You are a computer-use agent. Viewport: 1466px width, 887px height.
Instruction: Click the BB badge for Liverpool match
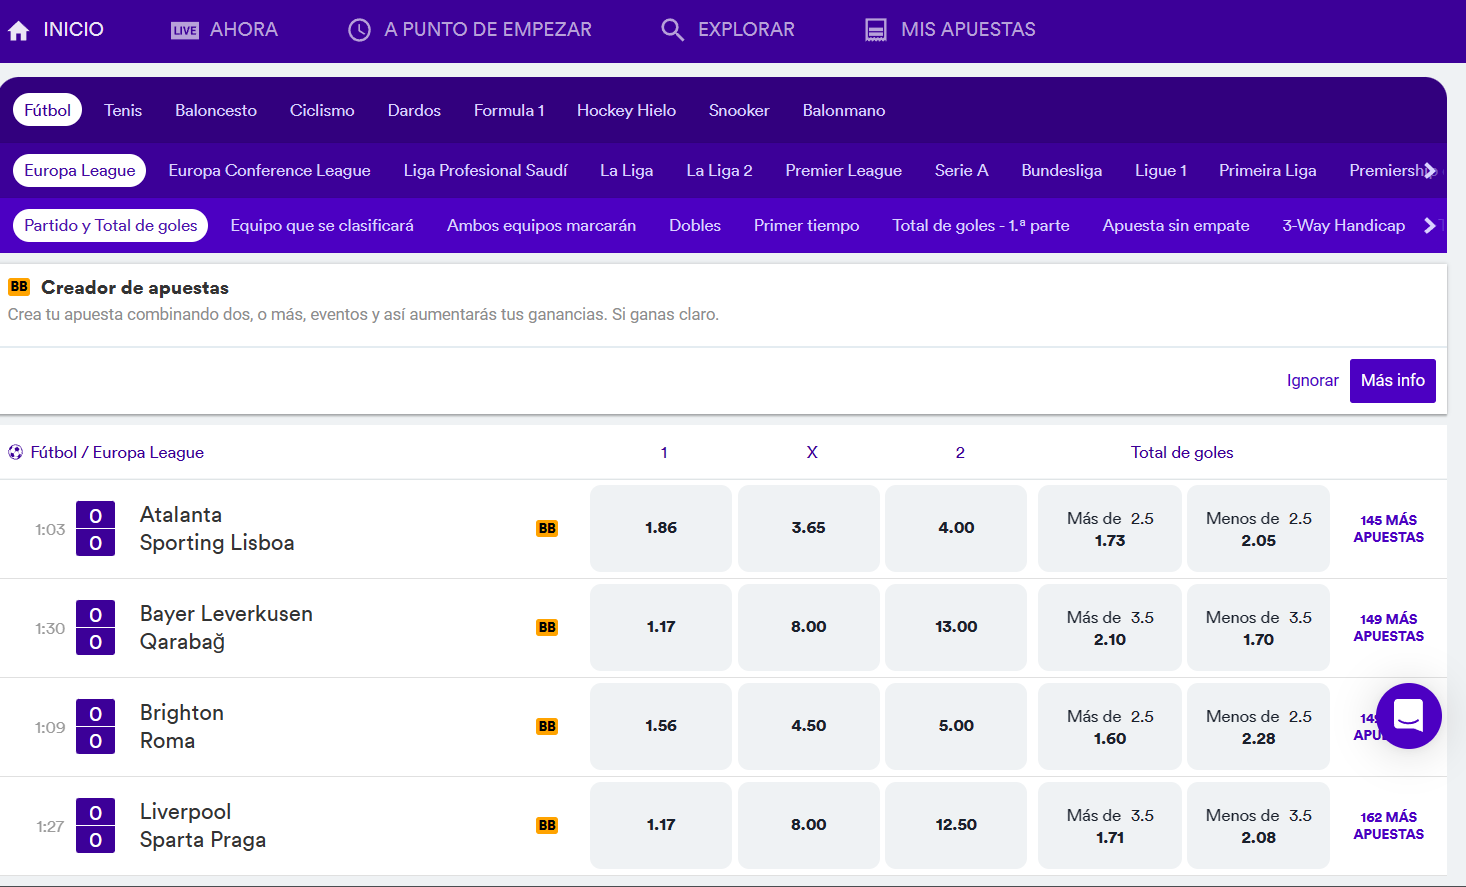tap(547, 825)
